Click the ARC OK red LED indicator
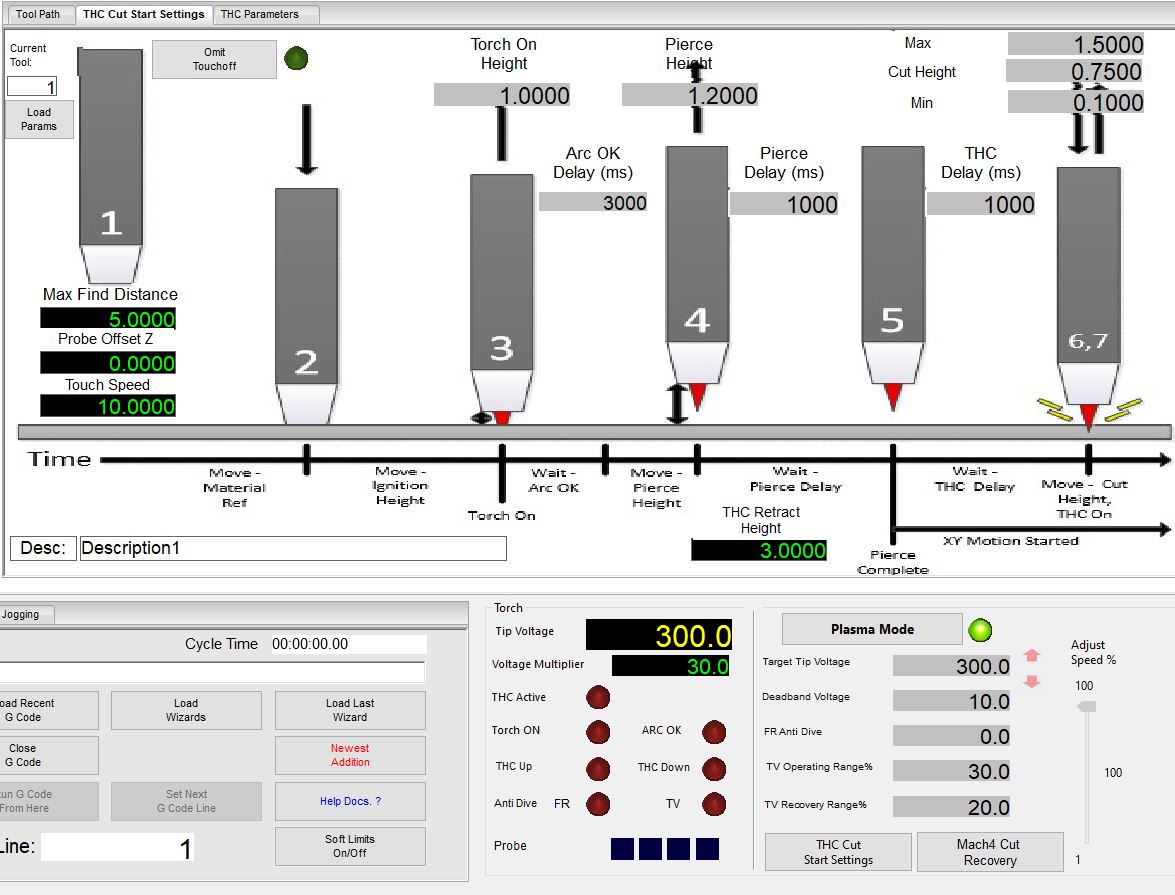 [x=714, y=732]
